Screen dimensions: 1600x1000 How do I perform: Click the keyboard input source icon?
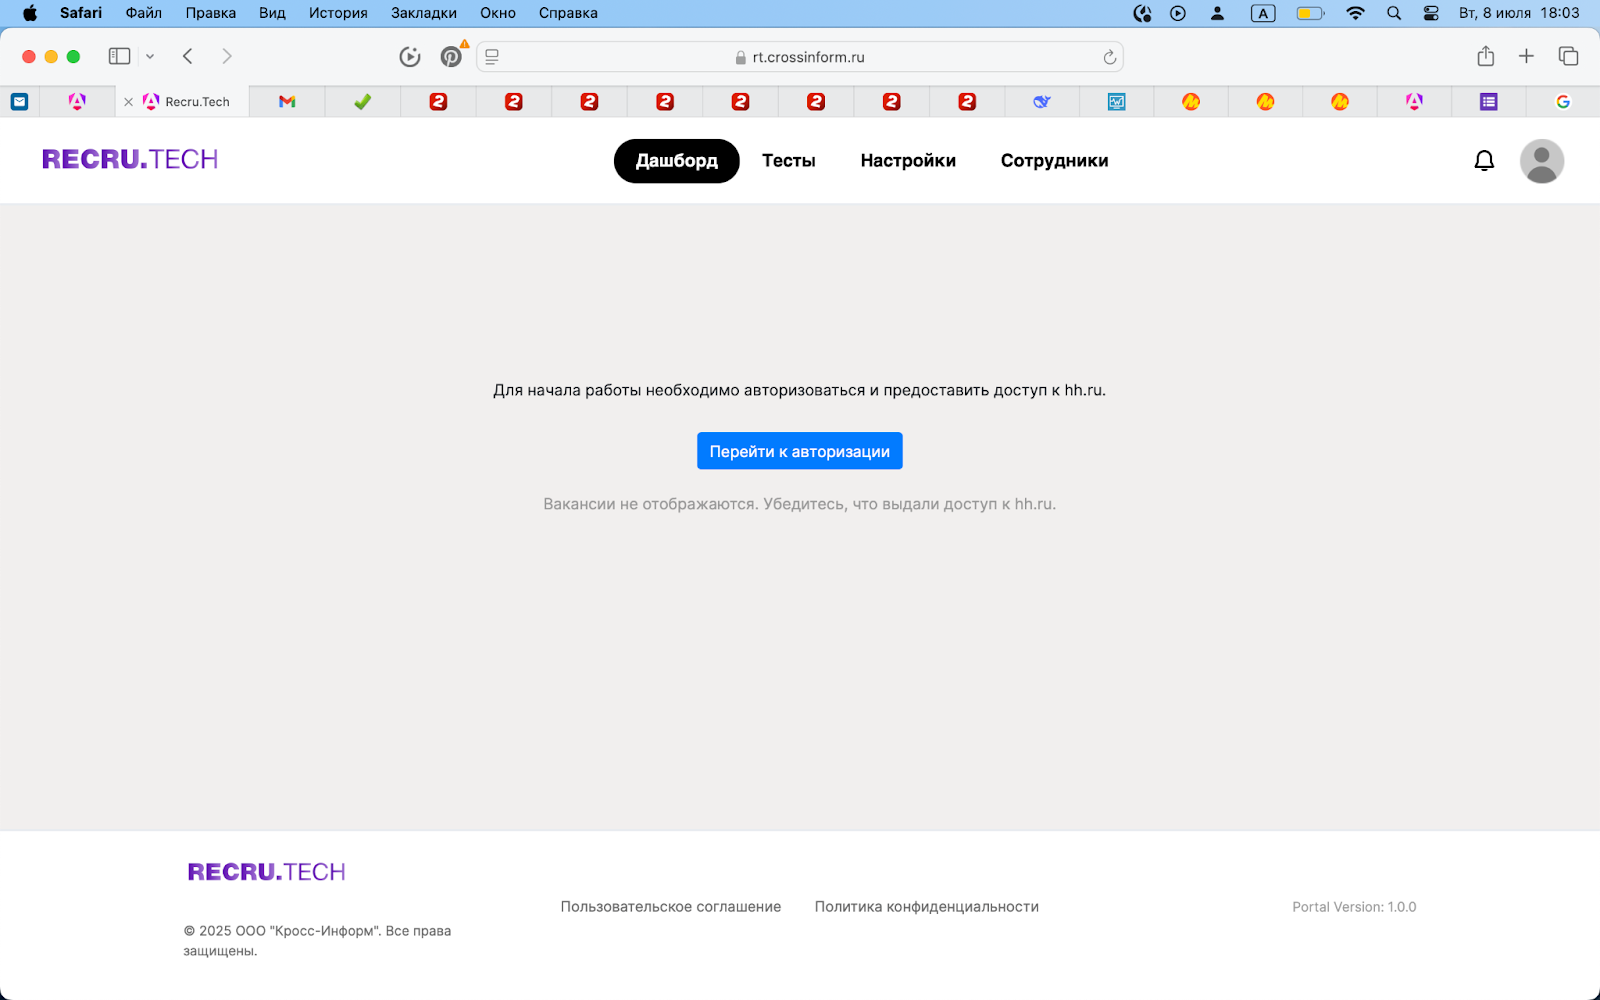tap(1263, 13)
